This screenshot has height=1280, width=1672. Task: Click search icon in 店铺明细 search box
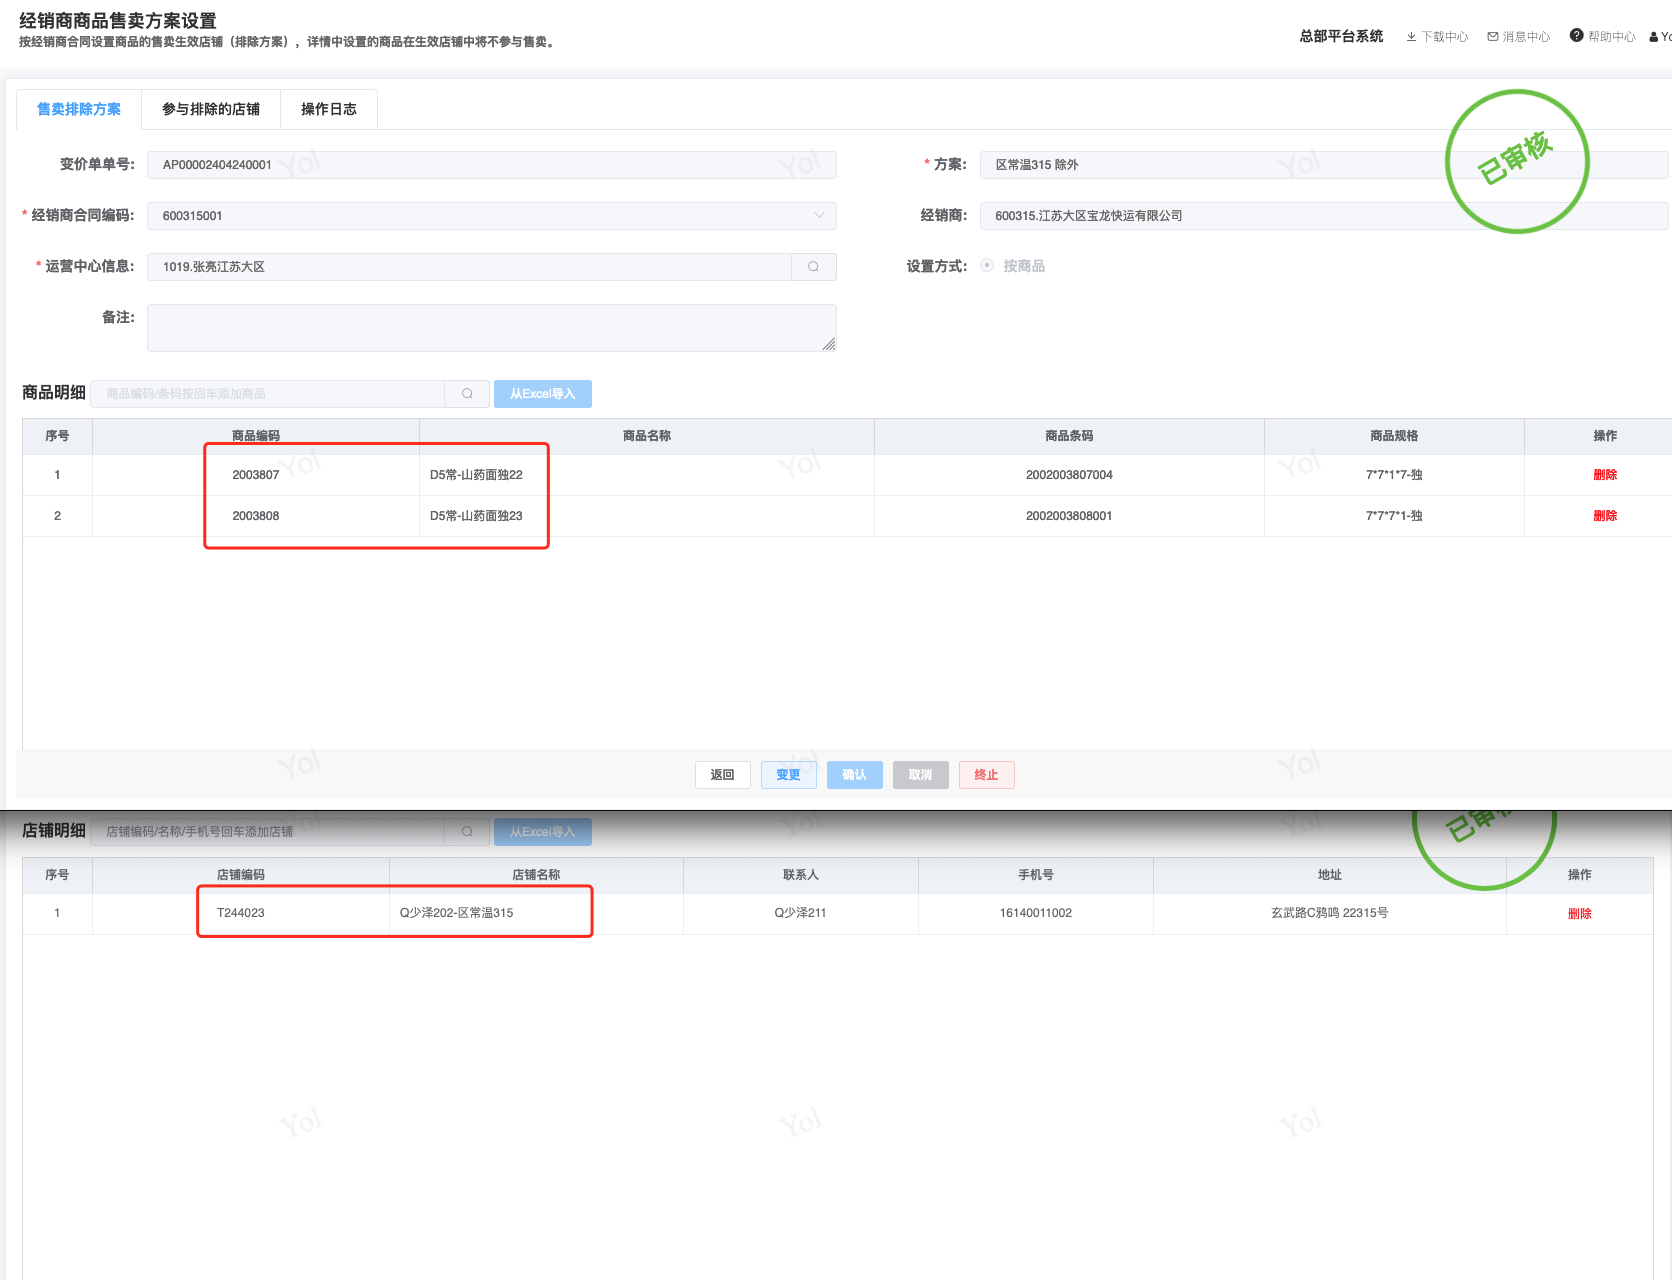click(x=467, y=832)
